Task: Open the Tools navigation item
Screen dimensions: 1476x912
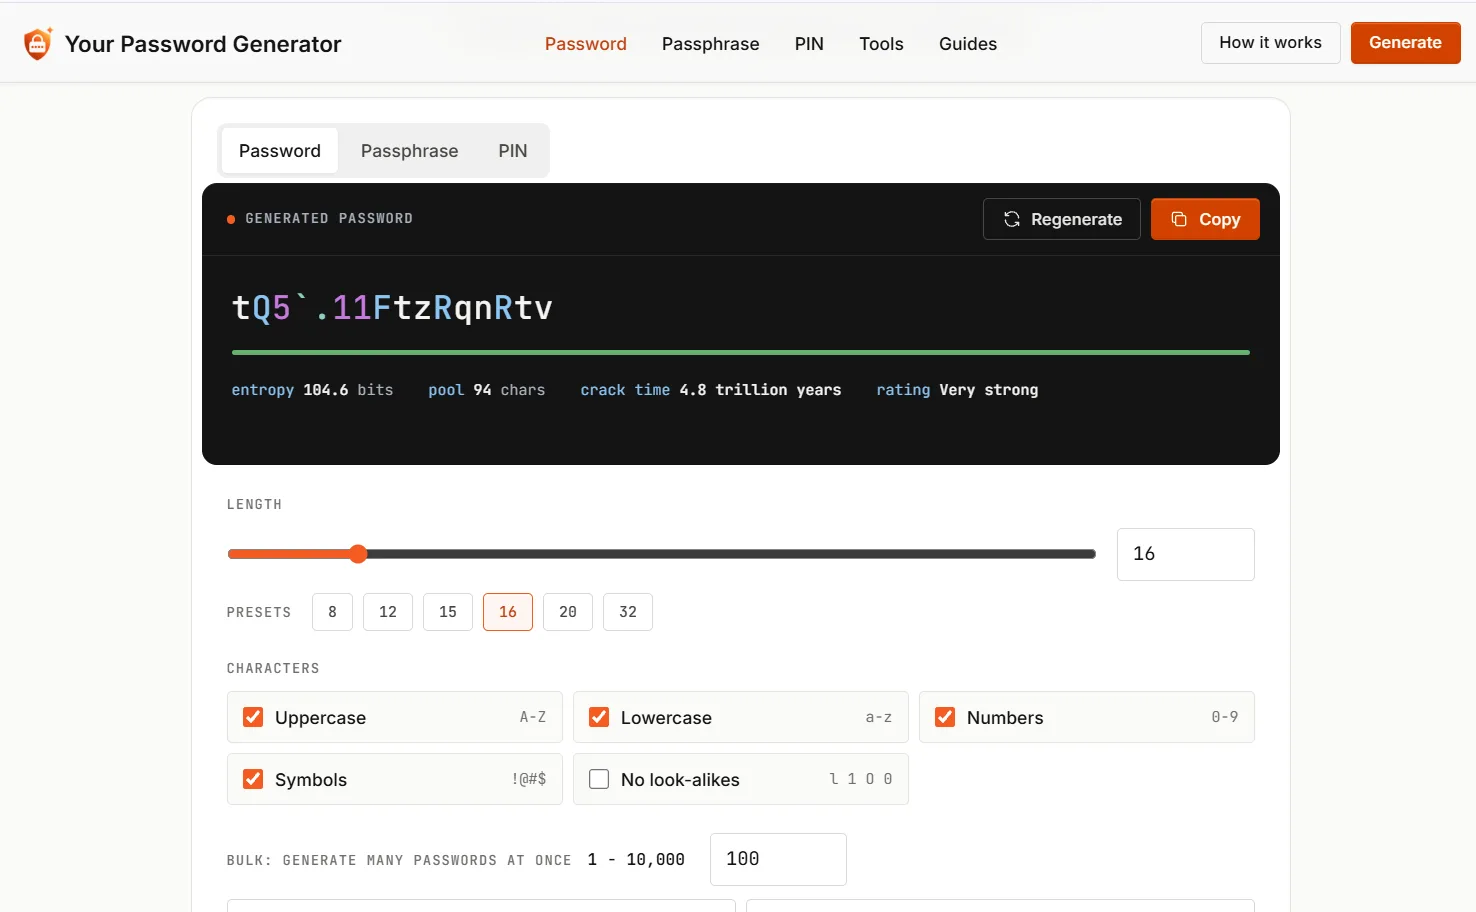Action: coord(881,44)
